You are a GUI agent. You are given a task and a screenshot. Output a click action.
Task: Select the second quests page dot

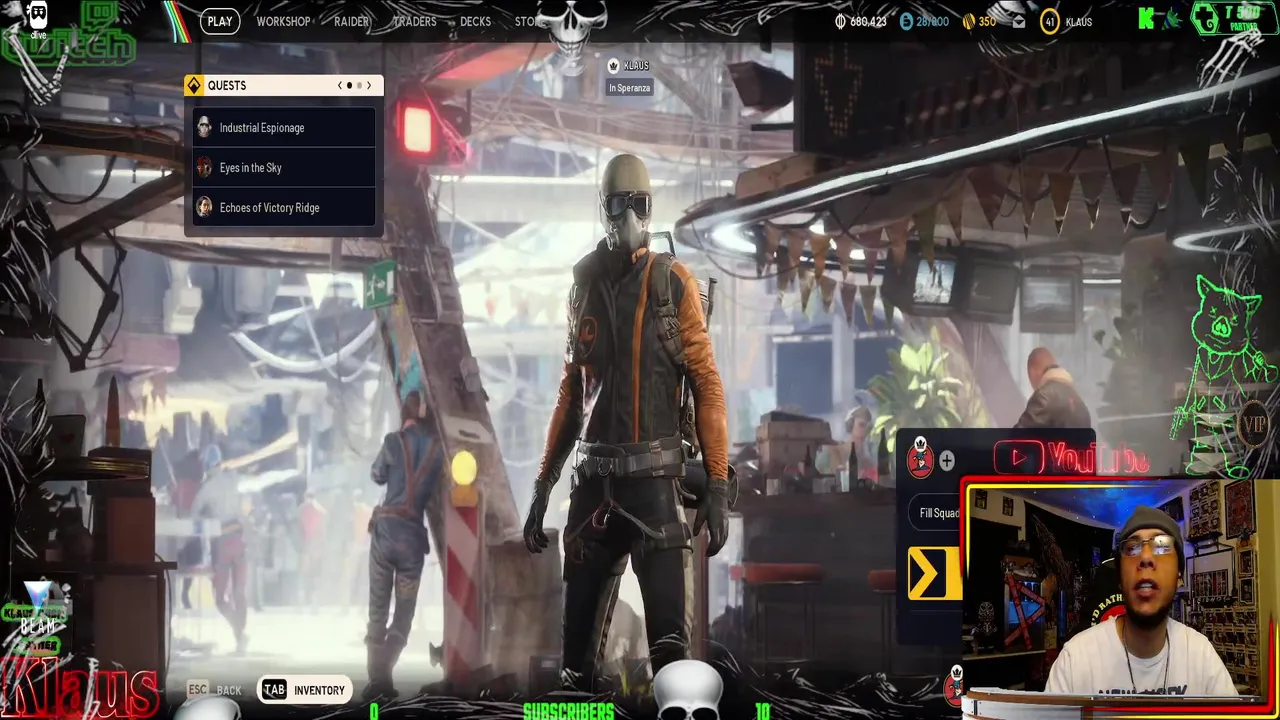358,86
